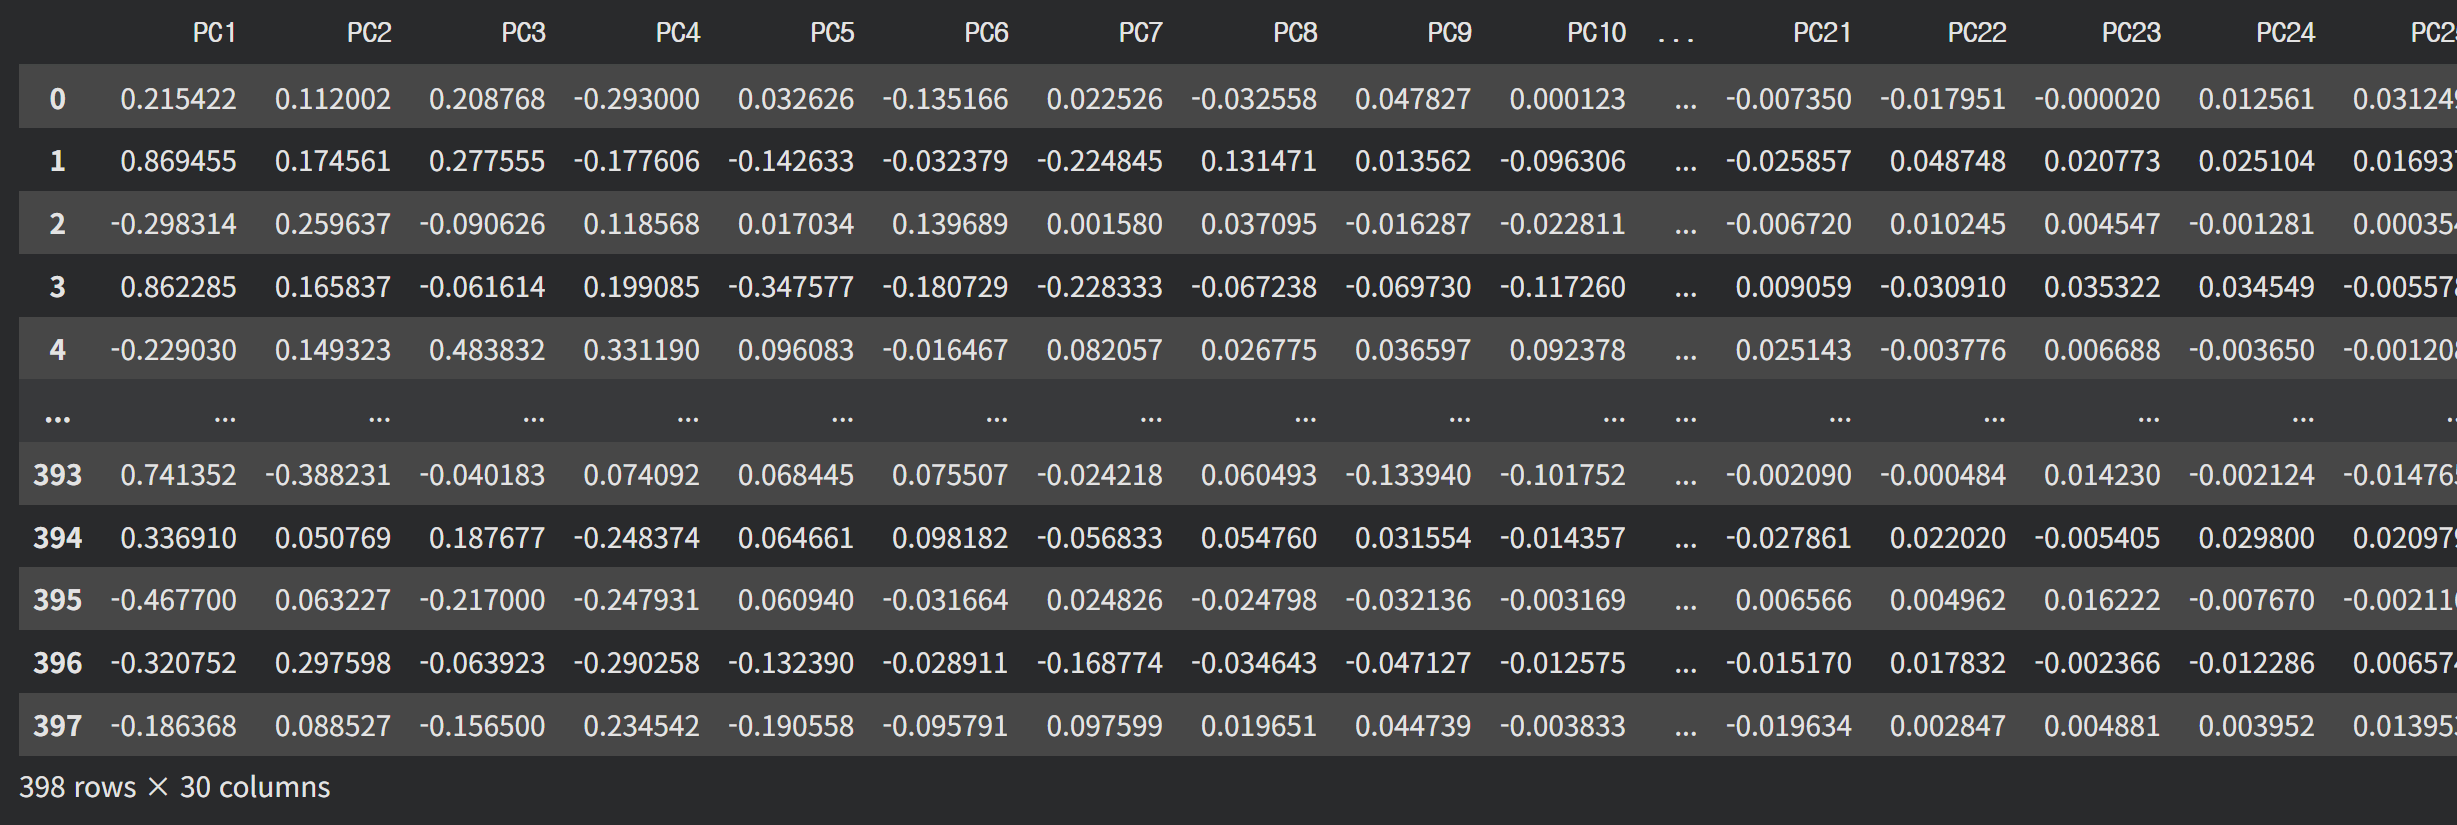The height and width of the screenshot is (825, 2457).
Task: Click the PC1 column header
Action: pyautogui.click(x=214, y=33)
